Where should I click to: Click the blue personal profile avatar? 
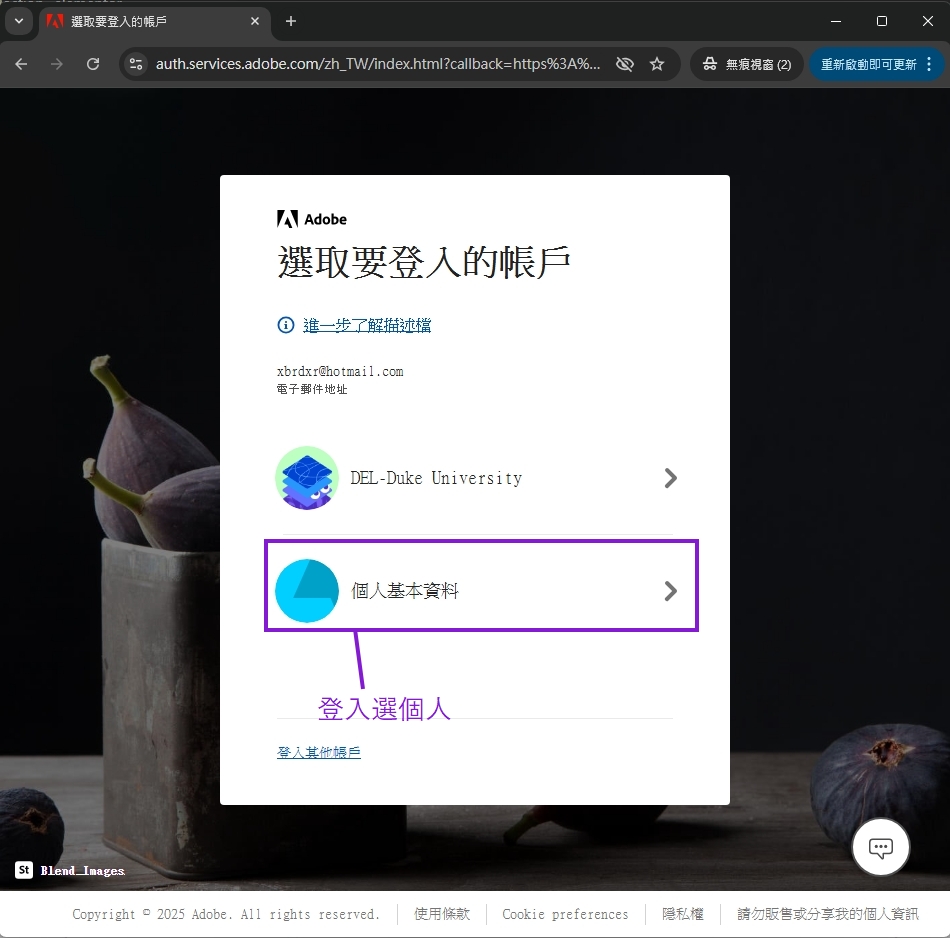[307, 591]
